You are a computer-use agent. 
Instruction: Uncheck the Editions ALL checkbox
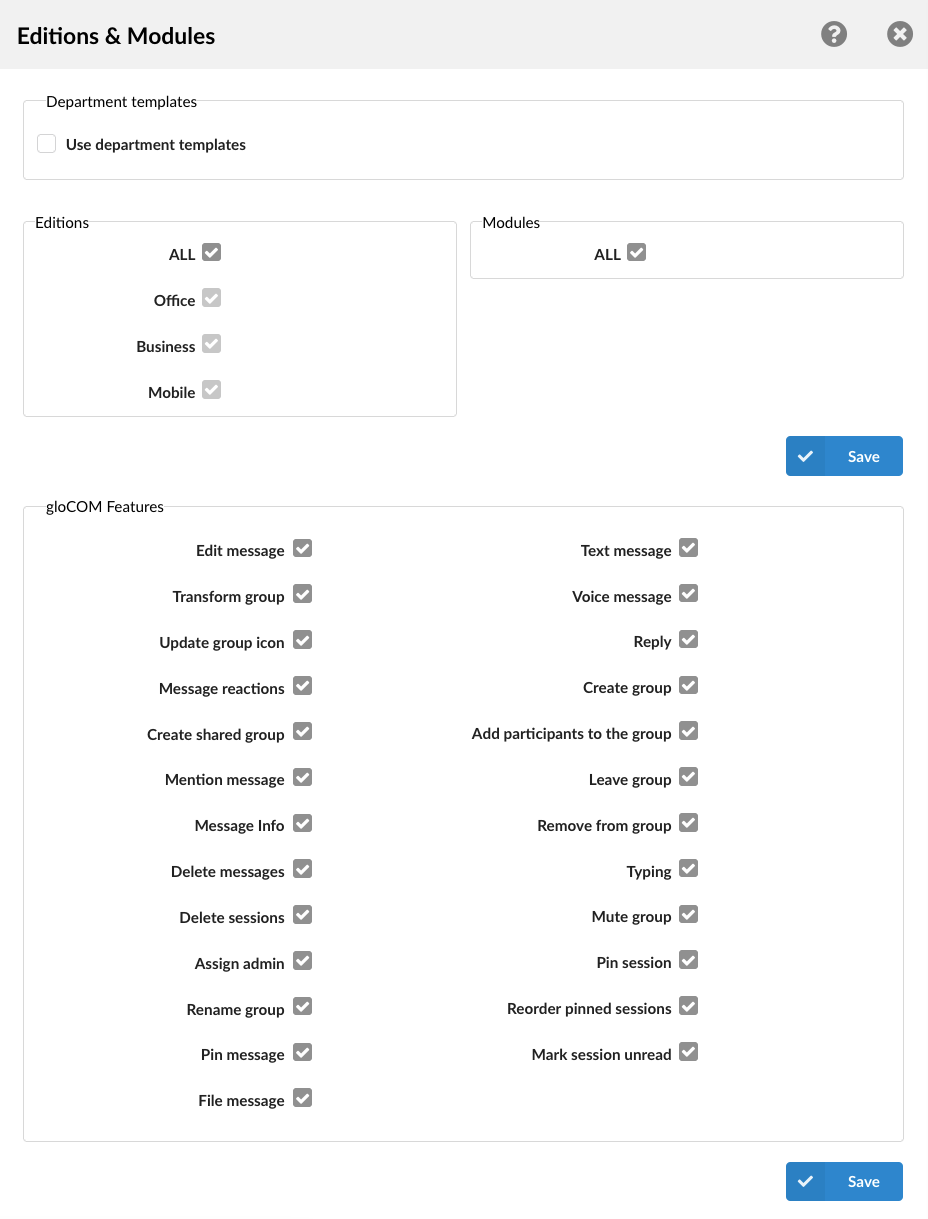(211, 252)
